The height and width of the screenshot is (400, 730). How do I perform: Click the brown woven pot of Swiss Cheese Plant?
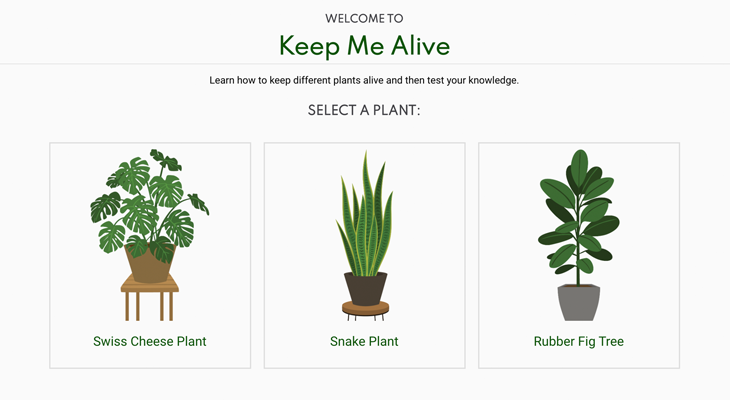point(149,265)
